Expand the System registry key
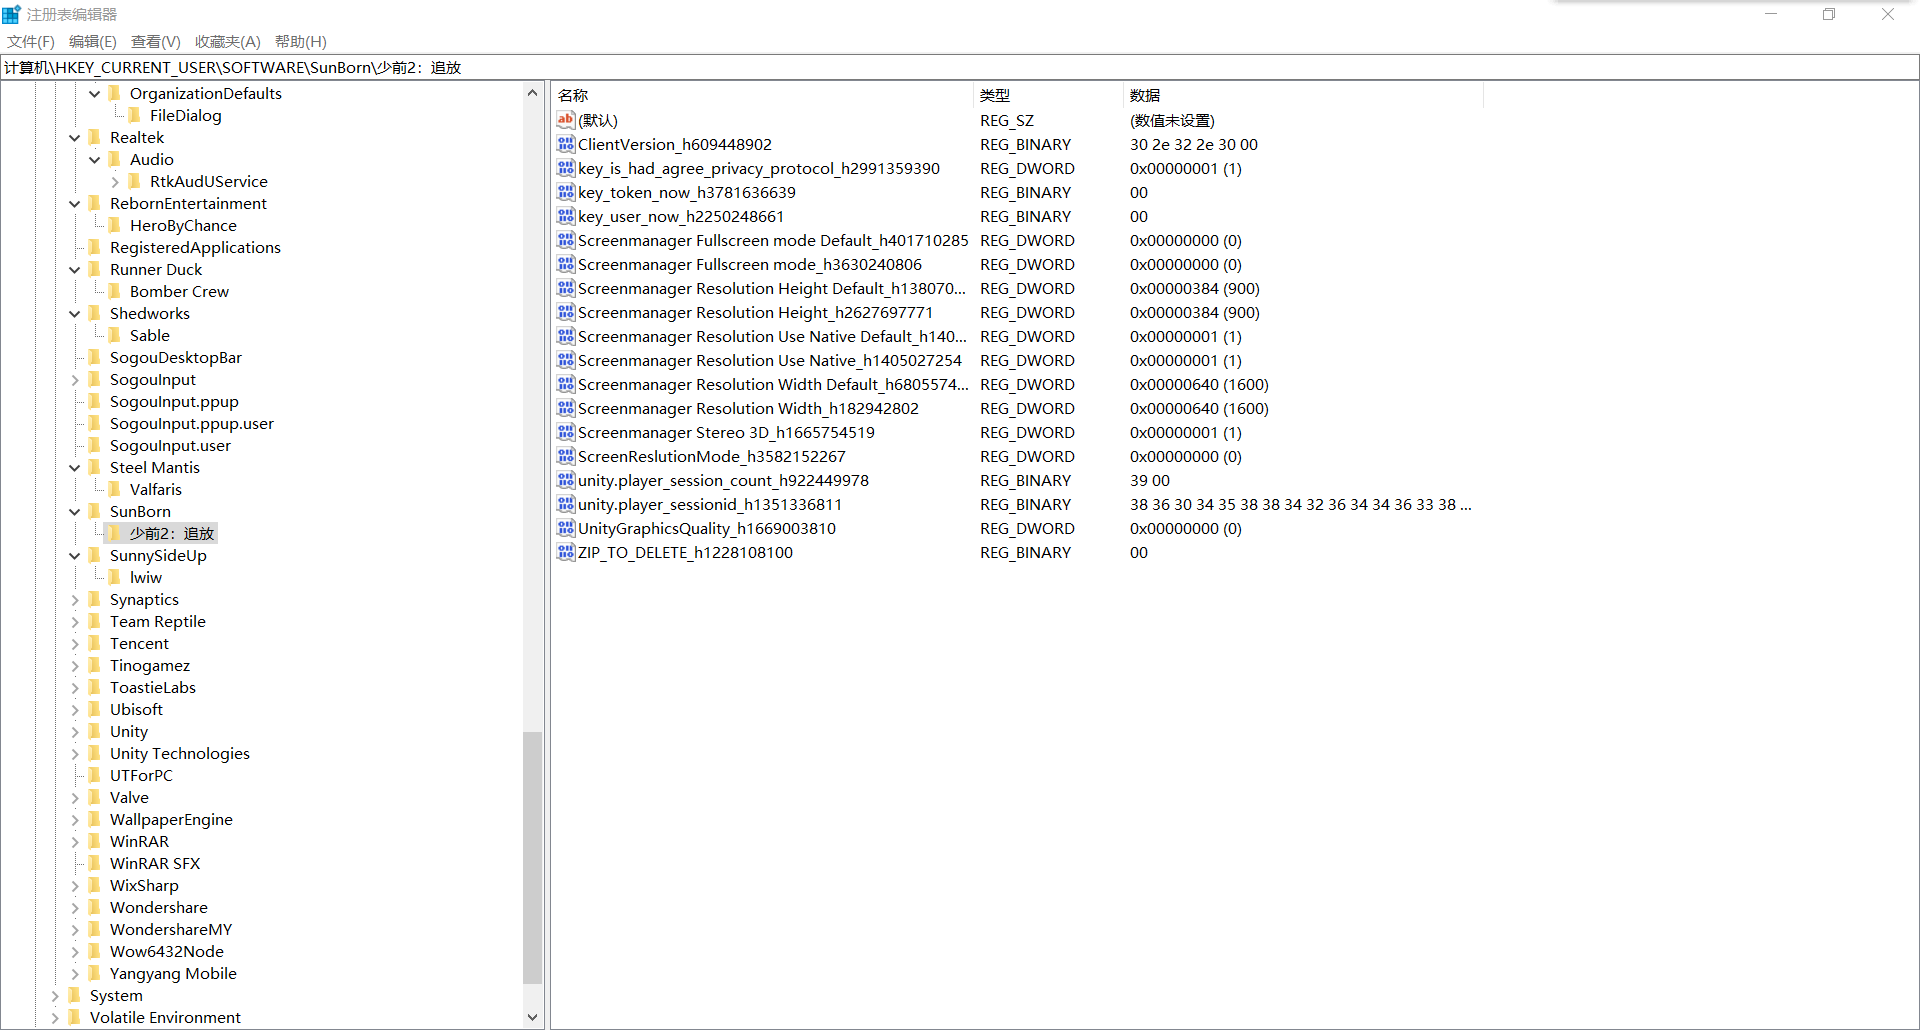 tap(55, 996)
